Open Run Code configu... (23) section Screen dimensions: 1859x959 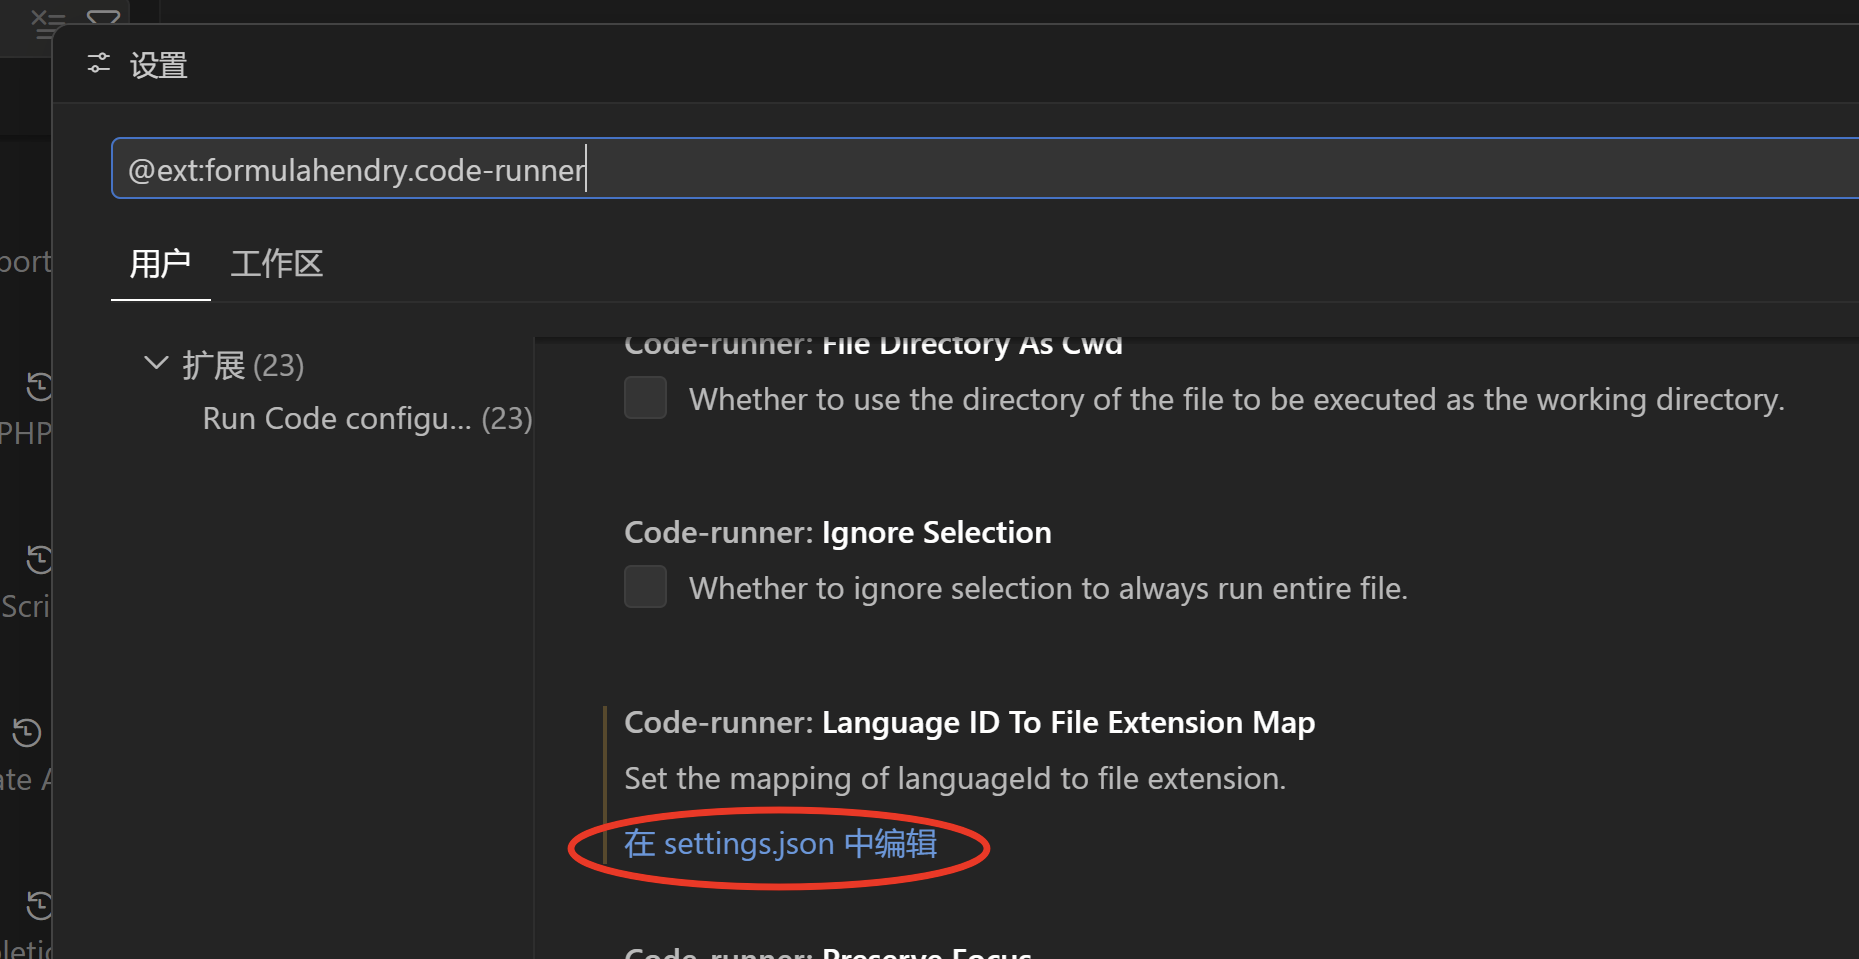[x=367, y=418]
